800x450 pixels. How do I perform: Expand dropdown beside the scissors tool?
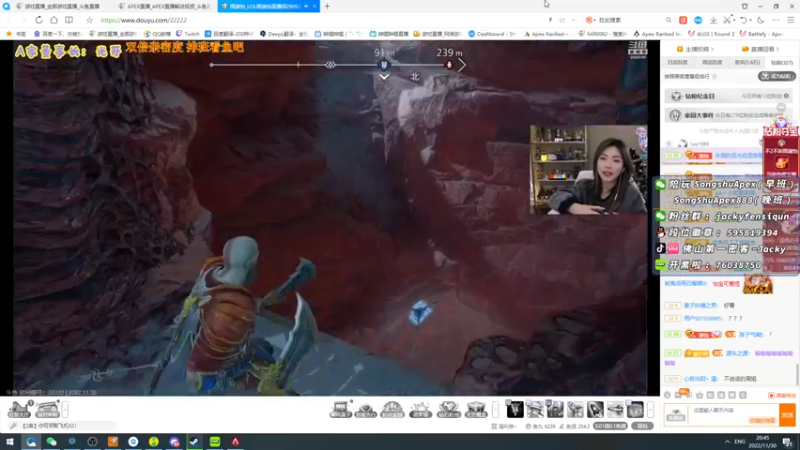[x=734, y=20]
